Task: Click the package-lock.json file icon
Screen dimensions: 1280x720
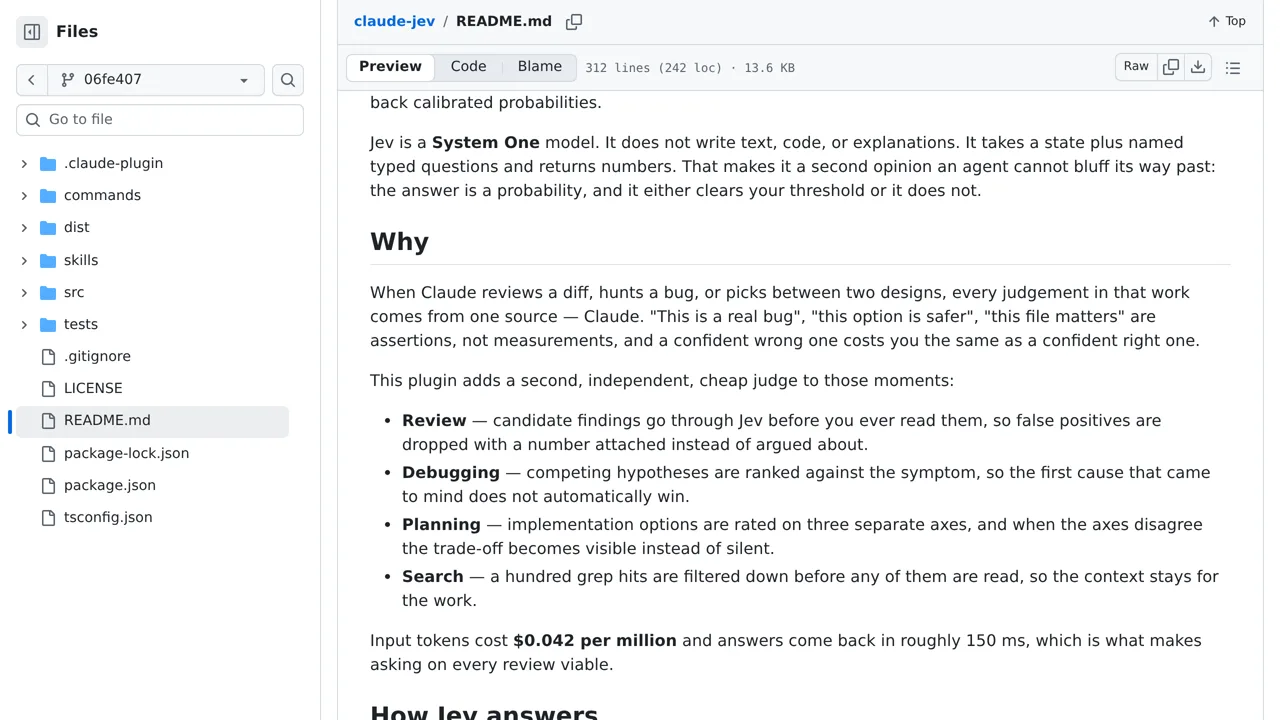Action: tap(48, 453)
